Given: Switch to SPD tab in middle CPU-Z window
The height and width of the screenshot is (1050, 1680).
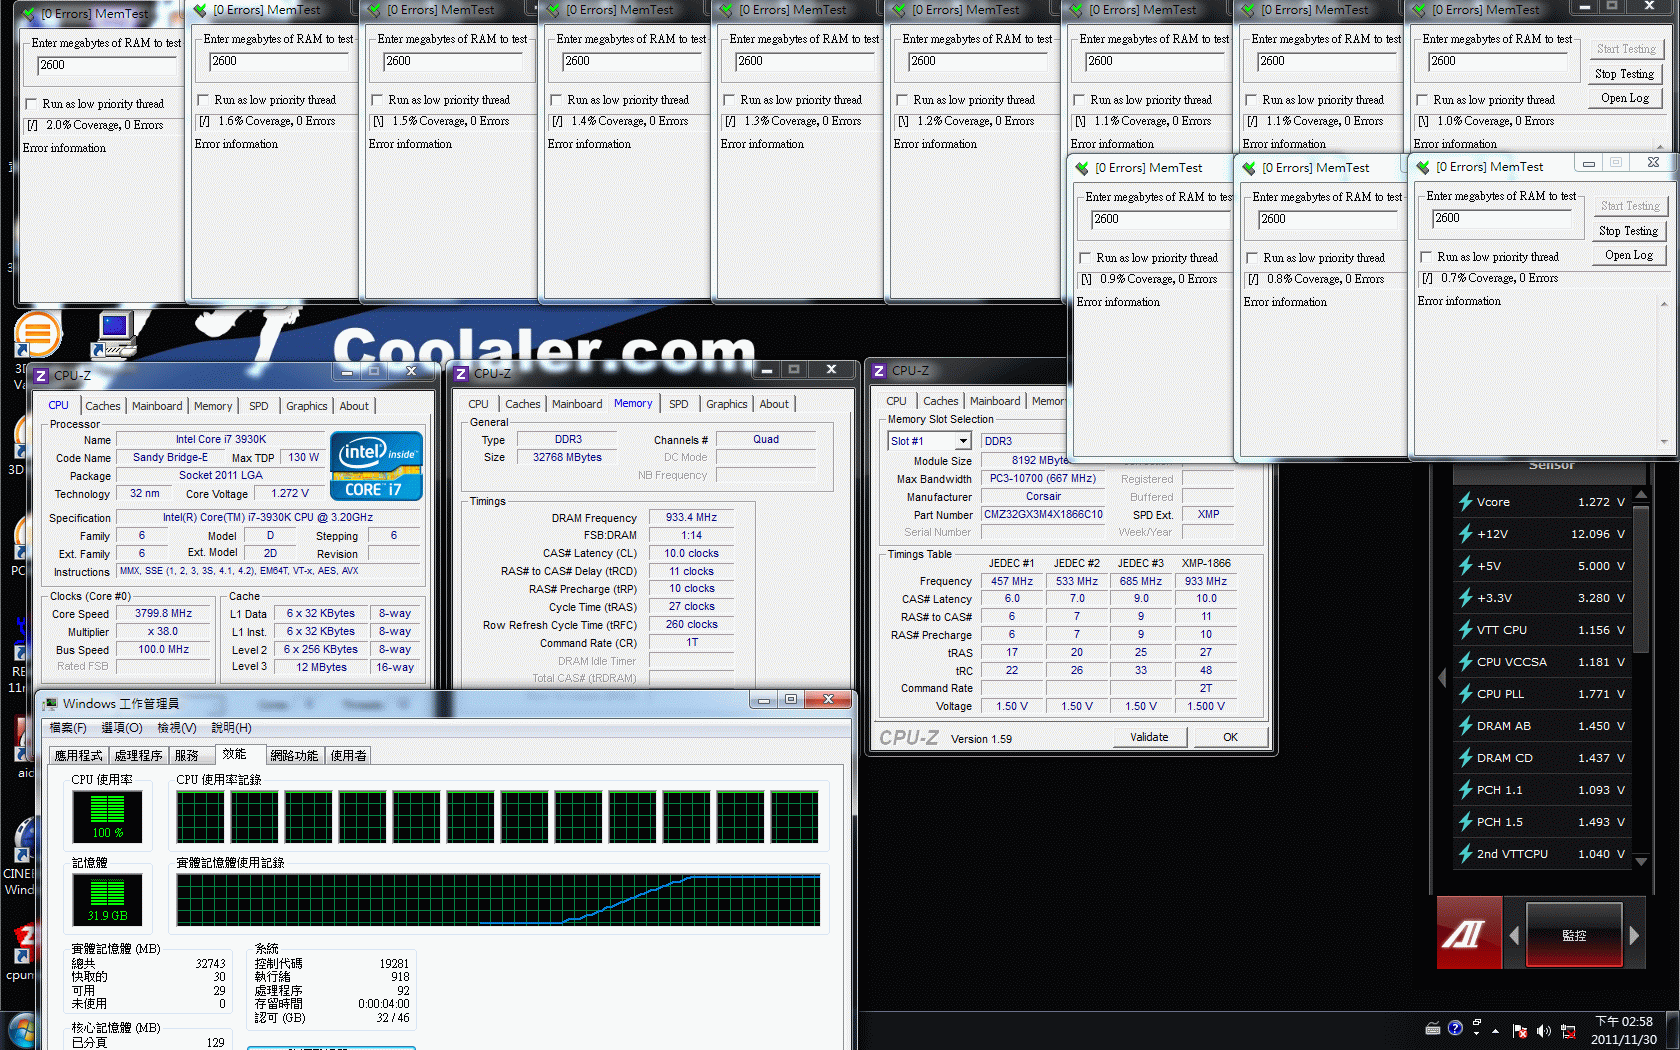Looking at the screenshot, I should pos(678,404).
